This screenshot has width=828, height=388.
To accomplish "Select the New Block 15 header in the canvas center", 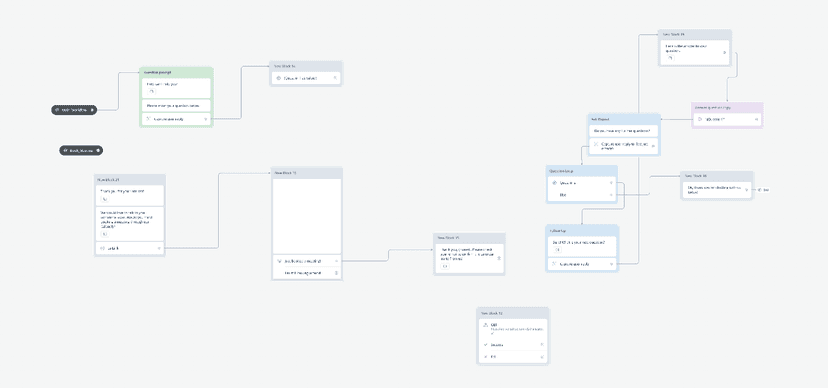I will [x=469, y=238].
